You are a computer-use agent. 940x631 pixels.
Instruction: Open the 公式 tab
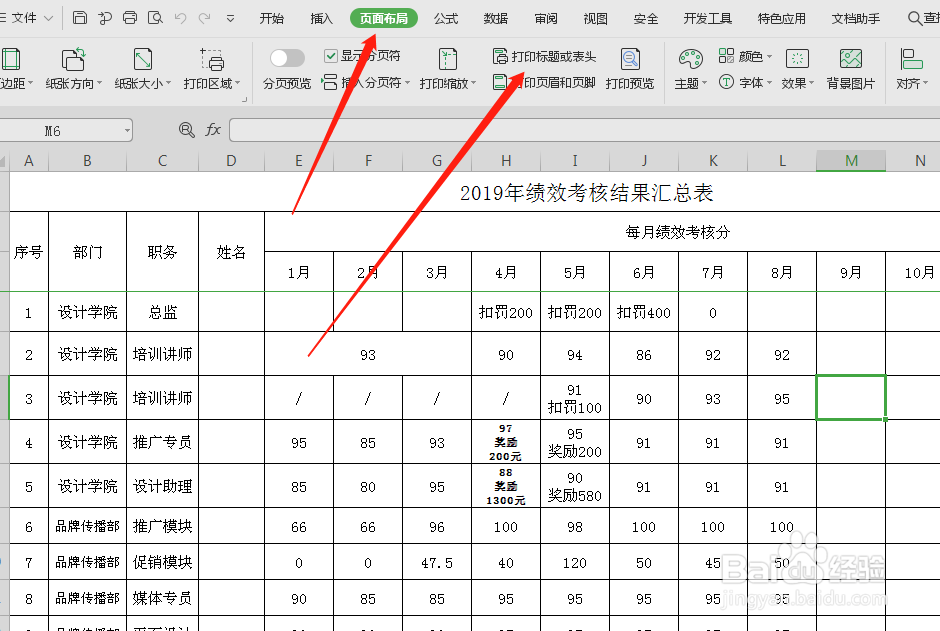coord(446,19)
